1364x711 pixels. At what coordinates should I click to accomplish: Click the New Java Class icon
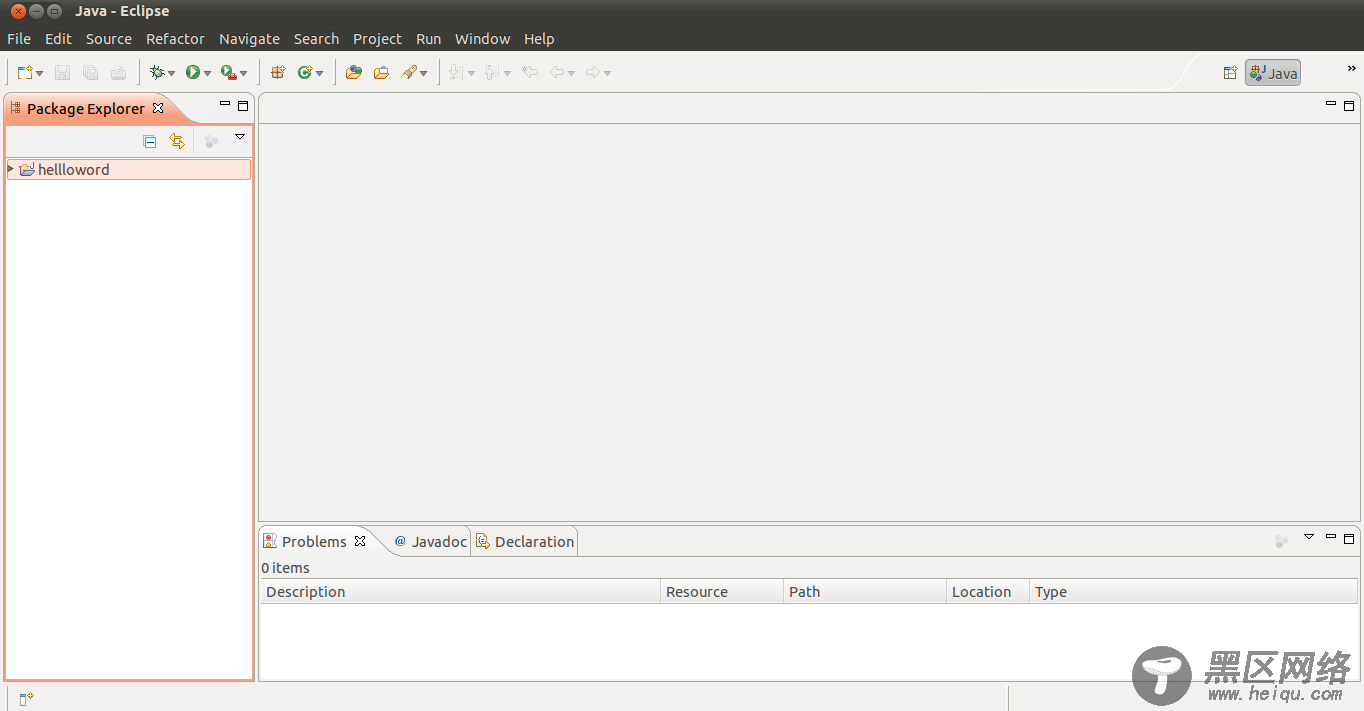305,72
